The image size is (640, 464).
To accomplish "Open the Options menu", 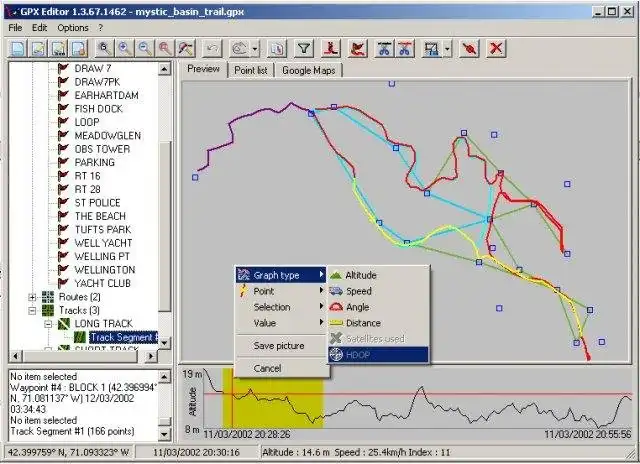I will [73, 28].
